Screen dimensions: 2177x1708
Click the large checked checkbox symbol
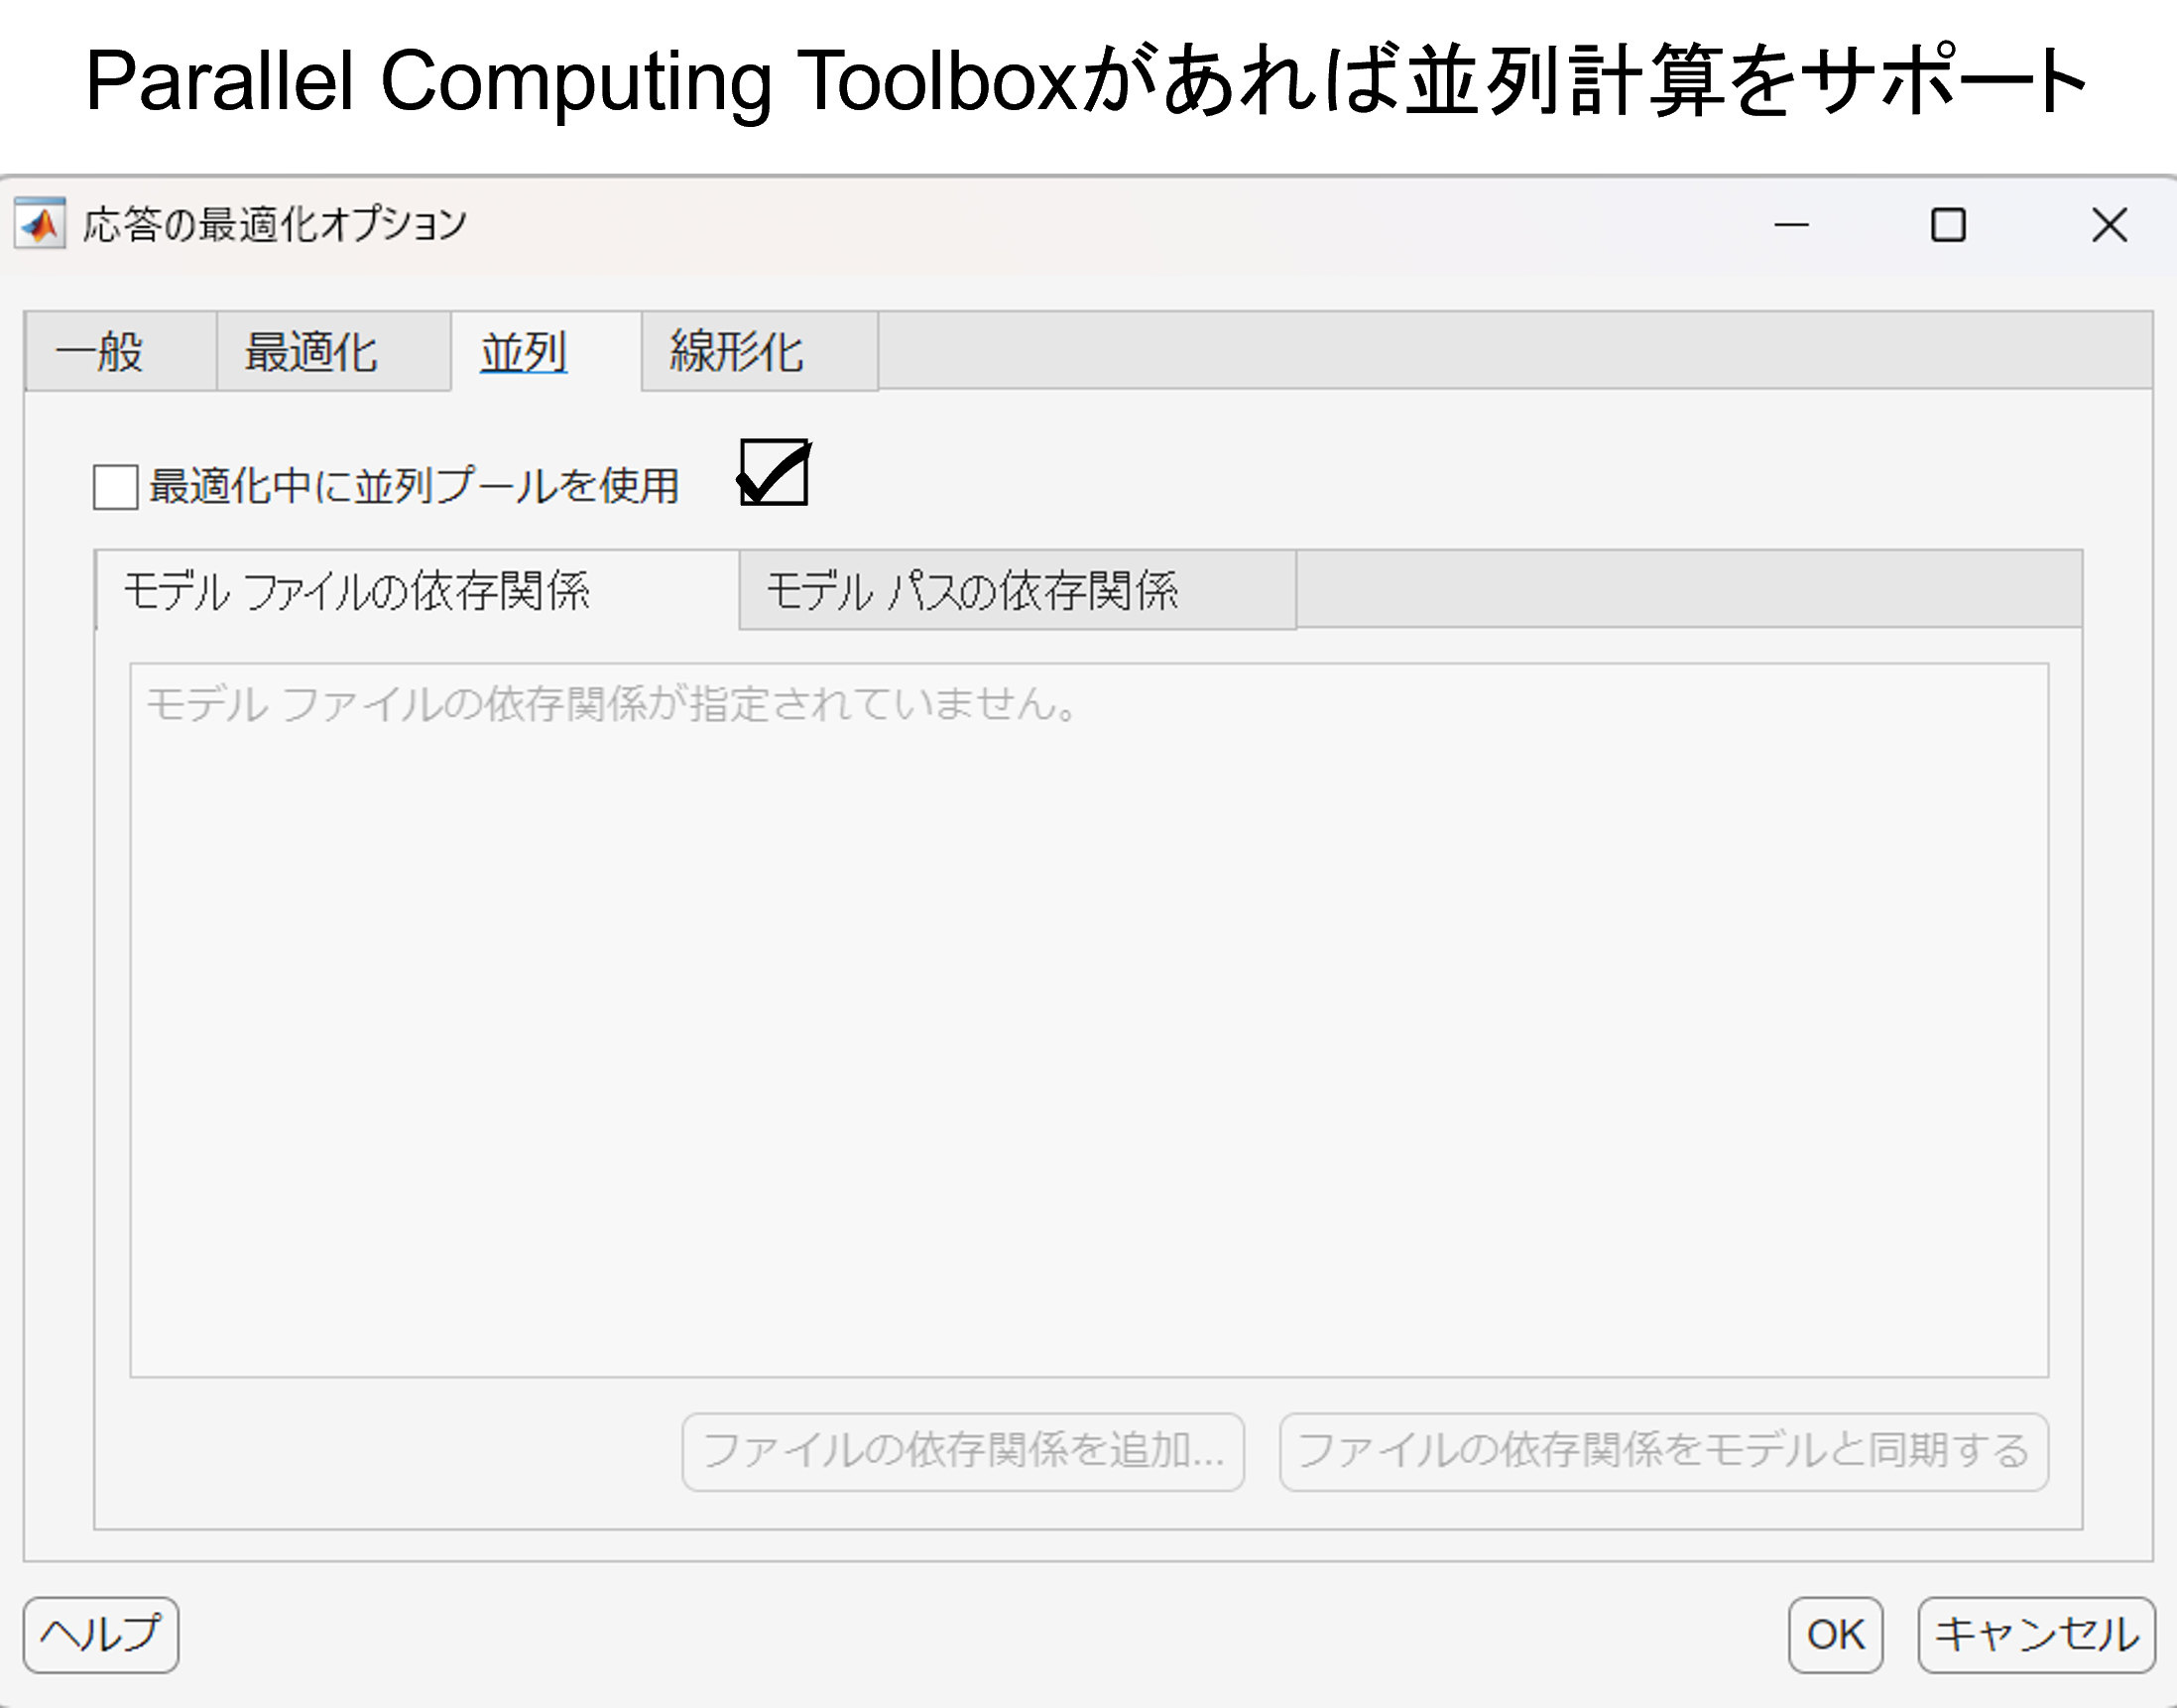(774, 472)
